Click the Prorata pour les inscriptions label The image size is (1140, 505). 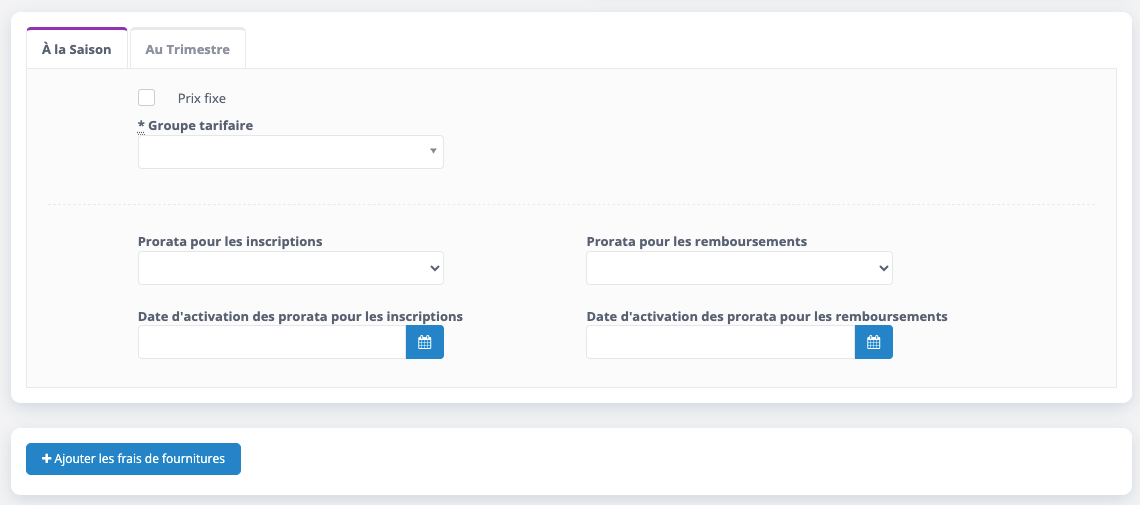click(x=230, y=241)
